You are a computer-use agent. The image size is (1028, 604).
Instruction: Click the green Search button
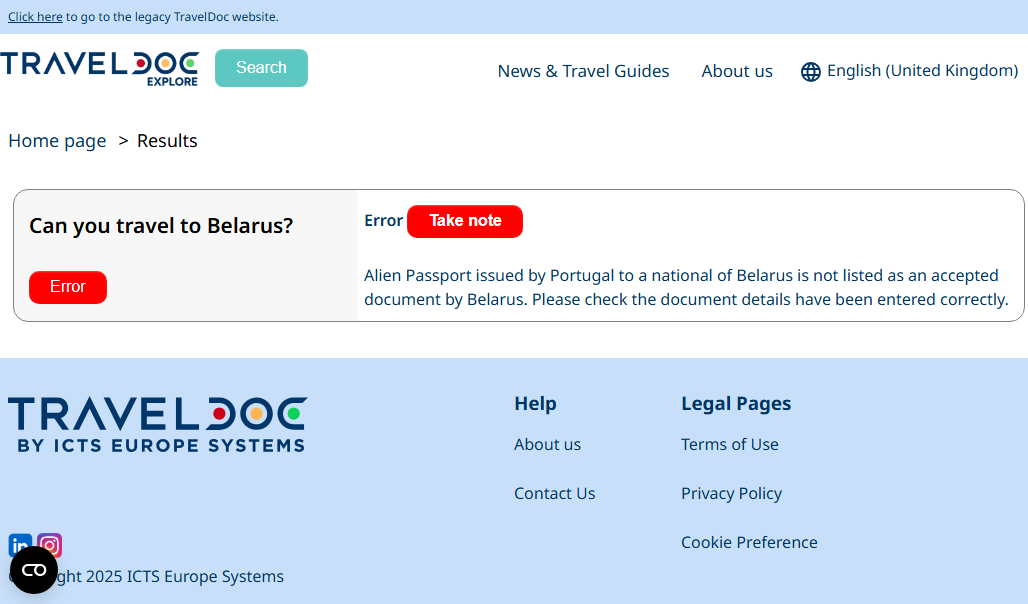coord(261,68)
